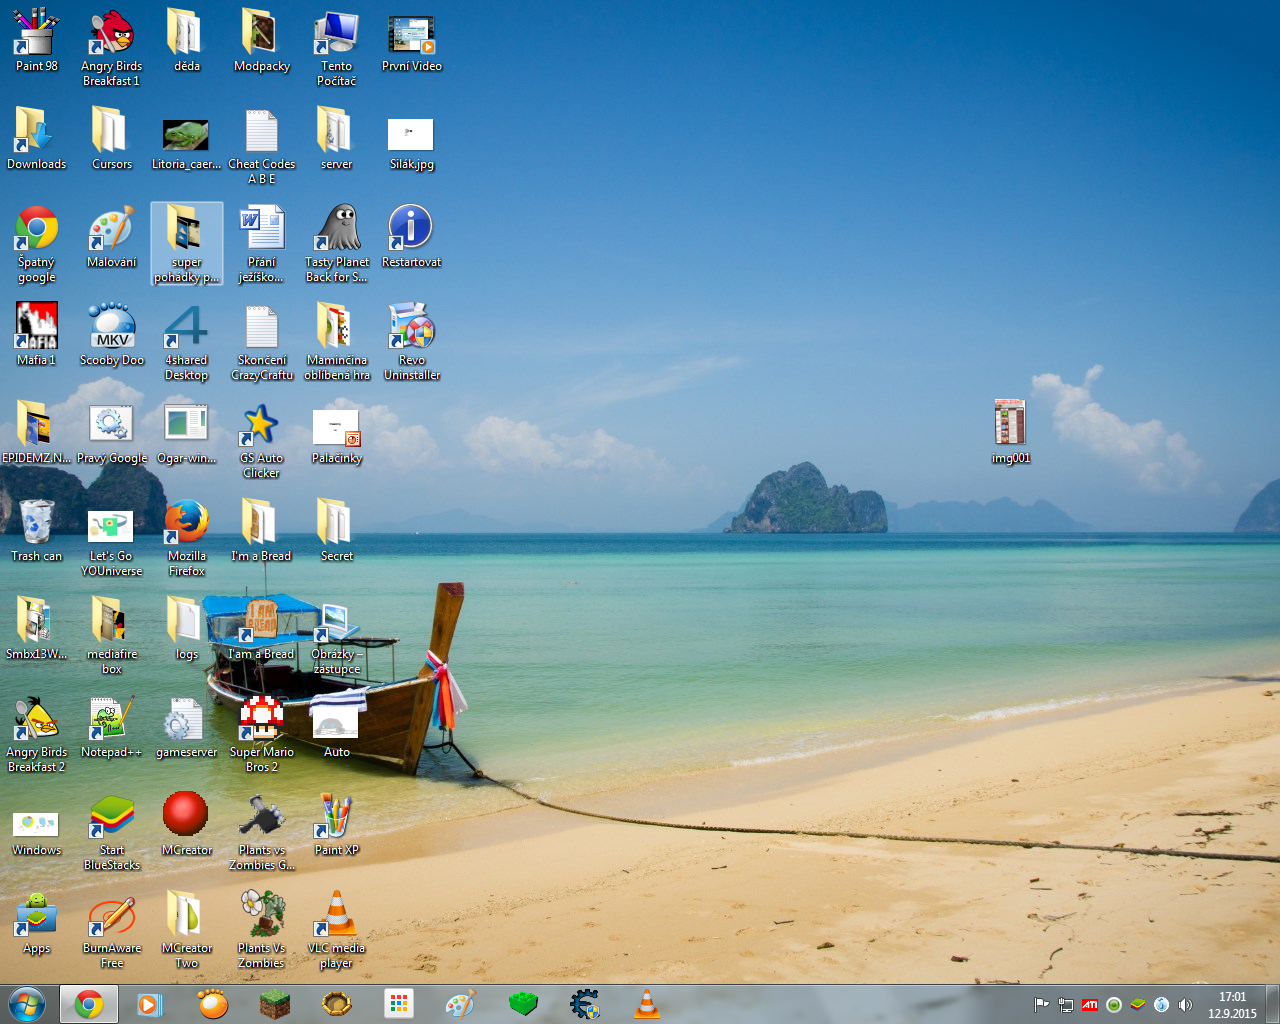Select the Super Mario Bros 2 icon
Image resolution: width=1280 pixels, height=1024 pixels.
(x=261, y=720)
